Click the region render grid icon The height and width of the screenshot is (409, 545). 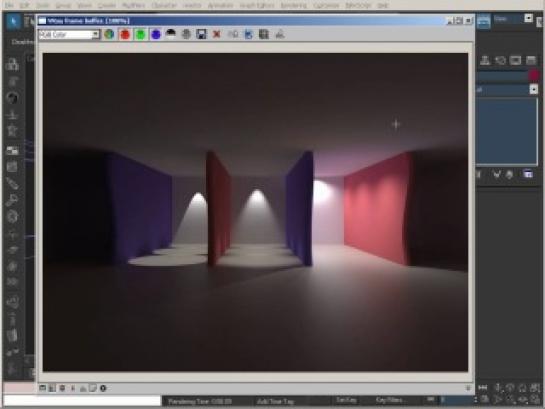[x=264, y=34]
